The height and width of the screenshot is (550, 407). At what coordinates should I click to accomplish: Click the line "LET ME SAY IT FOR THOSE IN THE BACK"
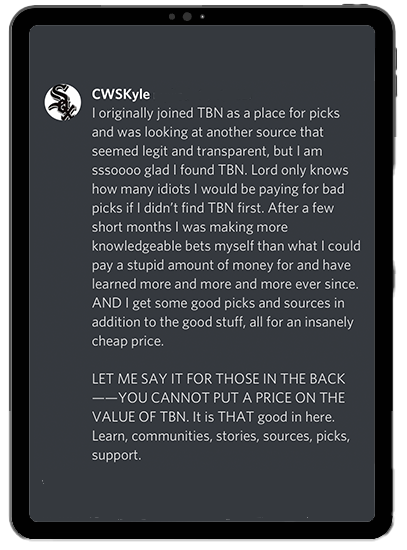click(x=219, y=379)
